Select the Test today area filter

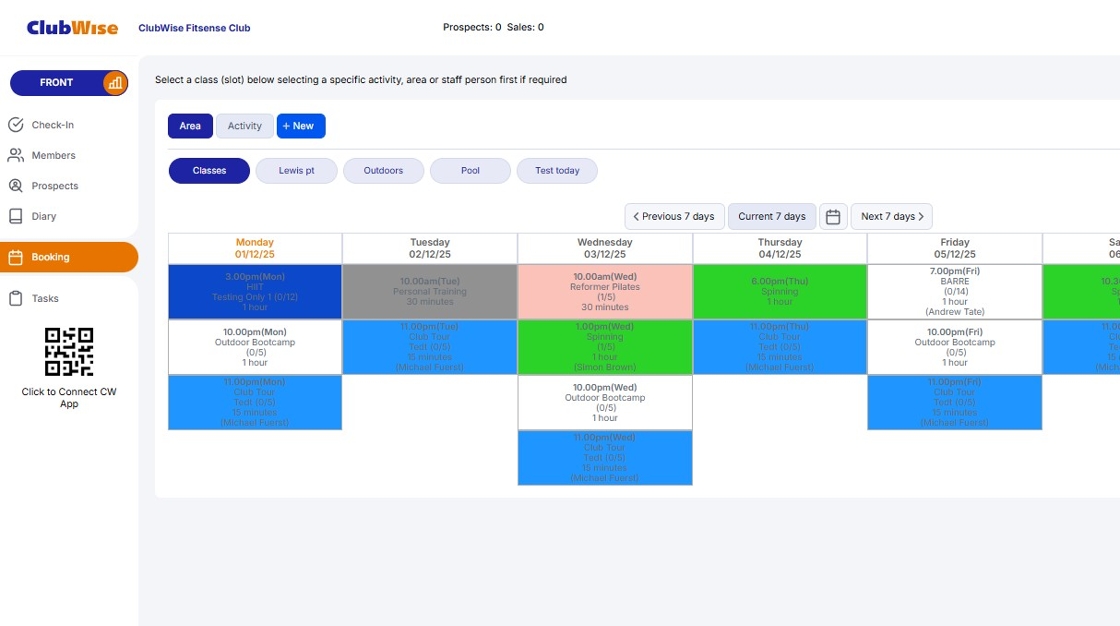click(557, 171)
